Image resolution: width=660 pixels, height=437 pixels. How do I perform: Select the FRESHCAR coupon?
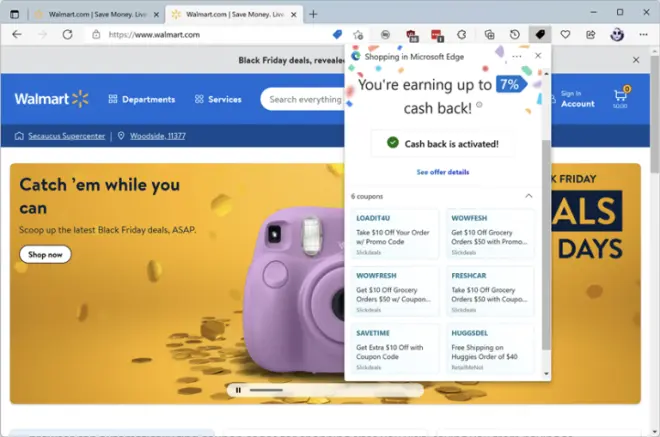point(490,291)
